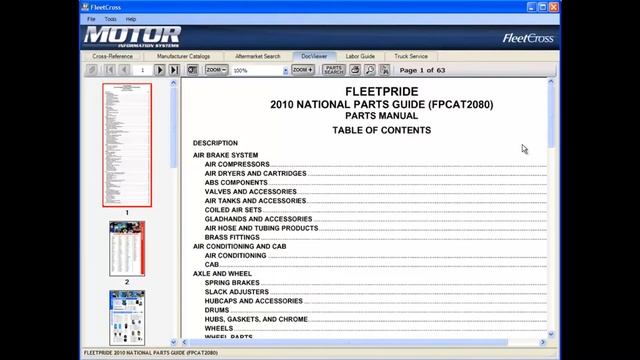Switch to Aftermarket Search tab

(x=258, y=56)
